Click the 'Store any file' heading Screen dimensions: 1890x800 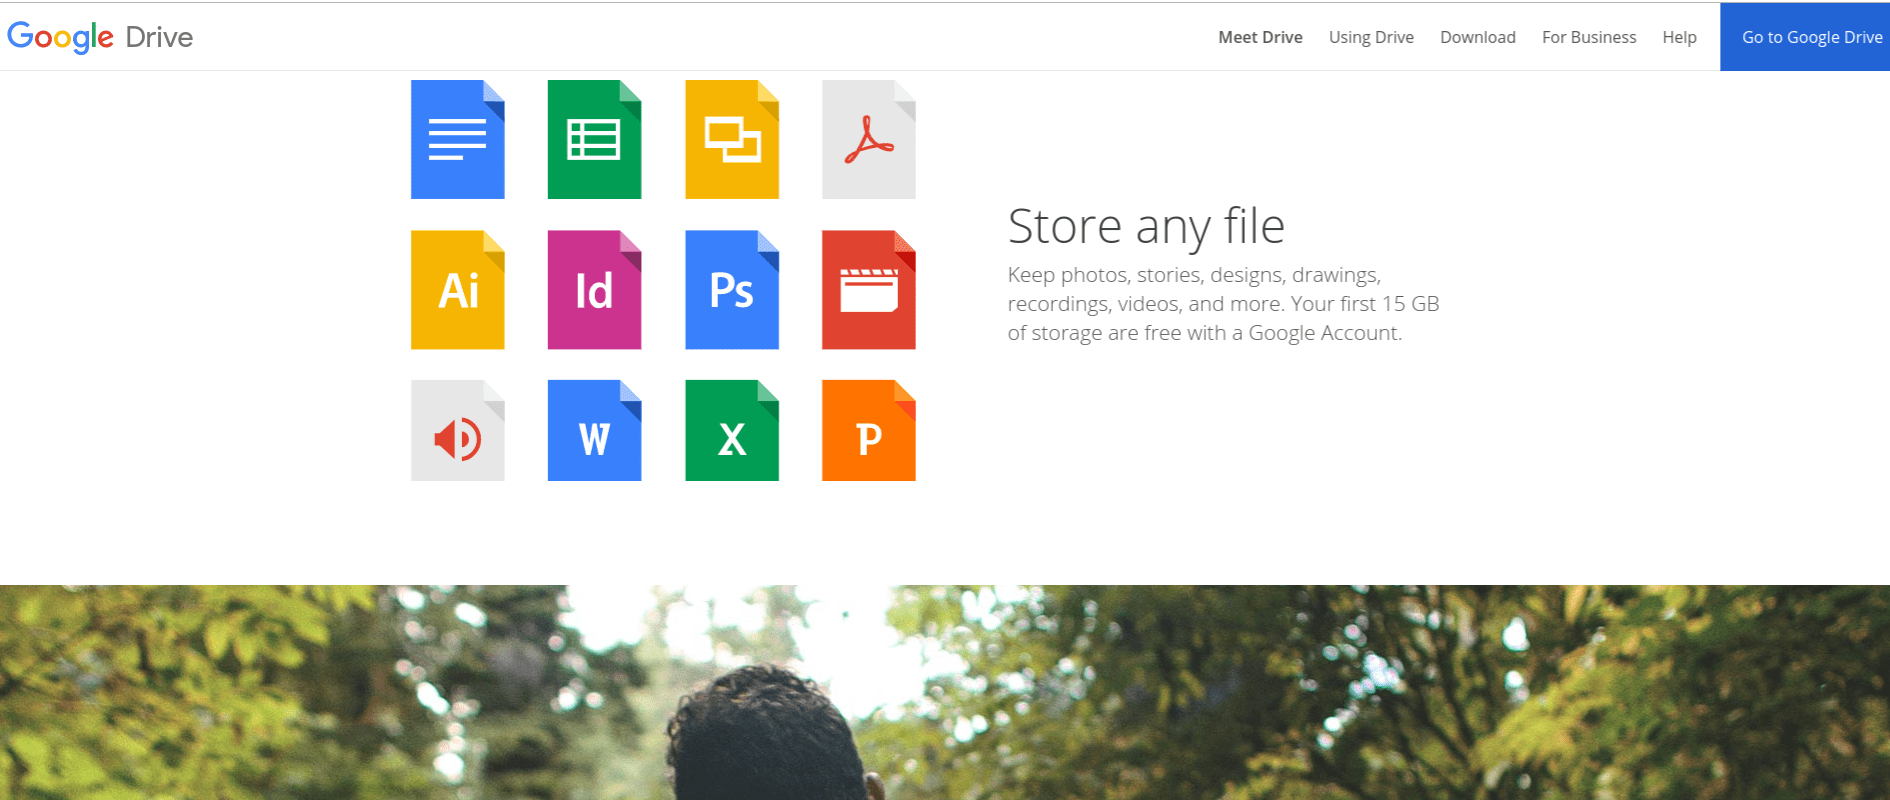[1146, 227]
